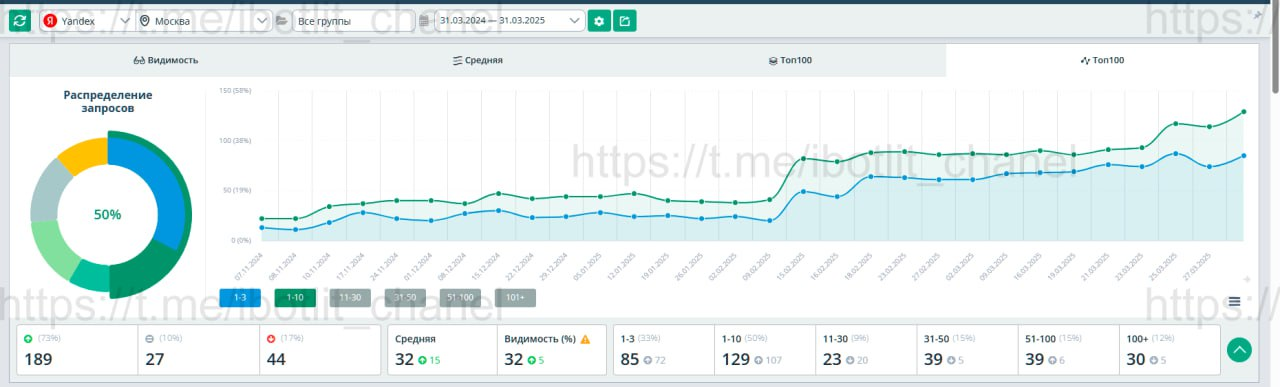Open the chart hamburger context menu
Image resolution: width=1280 pixels, height=387 pixels.
(x=1234, y=301)
